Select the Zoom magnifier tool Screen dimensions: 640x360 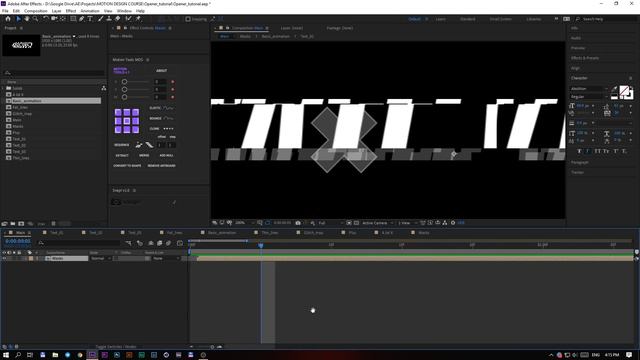36,19
